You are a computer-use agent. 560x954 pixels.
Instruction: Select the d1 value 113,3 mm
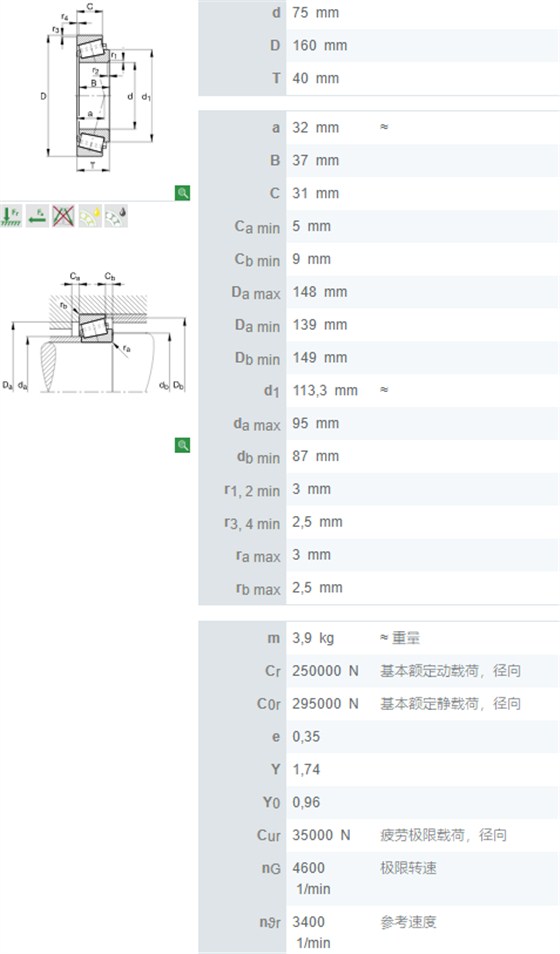click(x=325, y=391)
